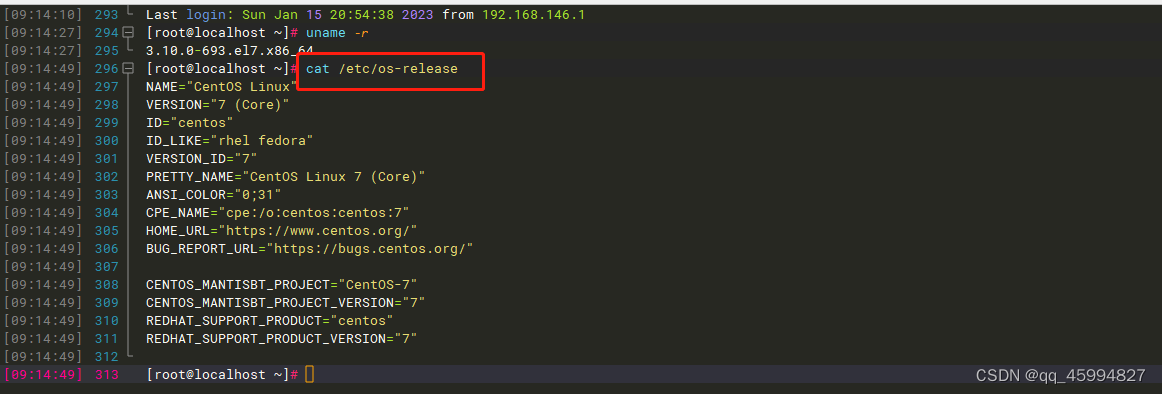
Task: Click the BUG_REPORT_URL bugs.centos.org address
Action: [370, 248]
